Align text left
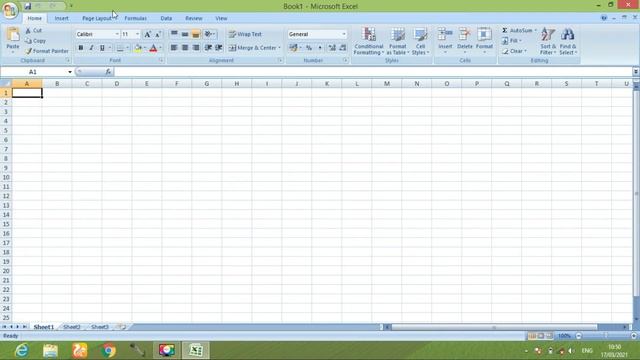Image resolution: width=640 pixels, height=360 pixels. pyautogui.click(x=174, y=48)
